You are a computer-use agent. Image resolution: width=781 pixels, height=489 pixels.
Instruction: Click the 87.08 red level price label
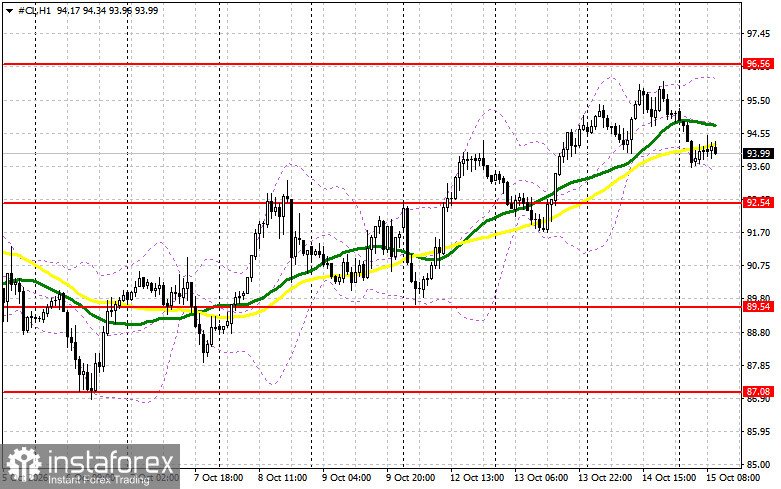[x=758, y=392]
